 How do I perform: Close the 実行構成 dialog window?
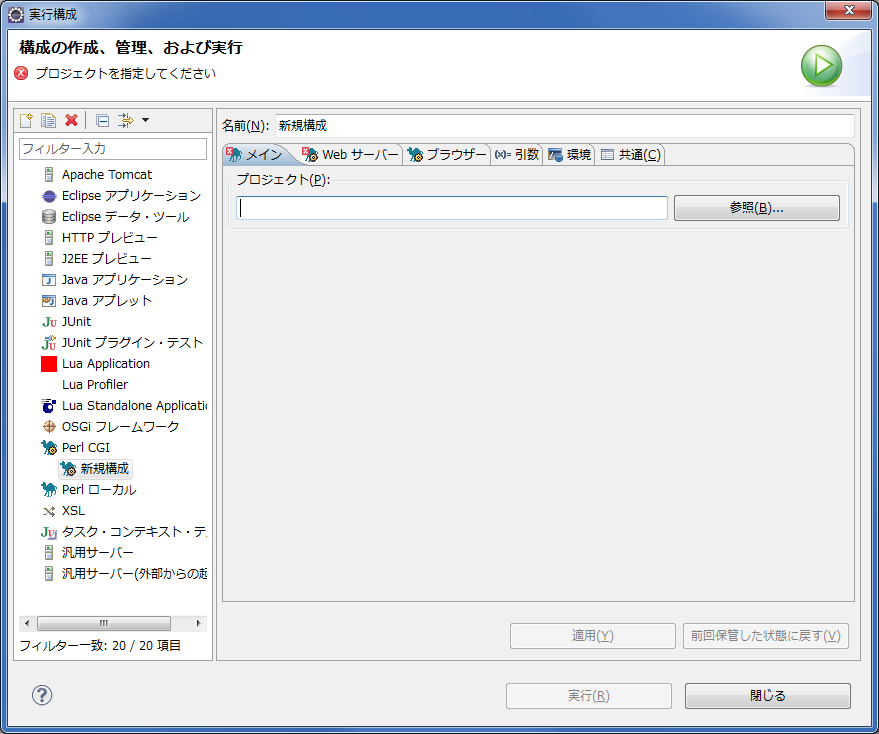(x=849, y=10)
